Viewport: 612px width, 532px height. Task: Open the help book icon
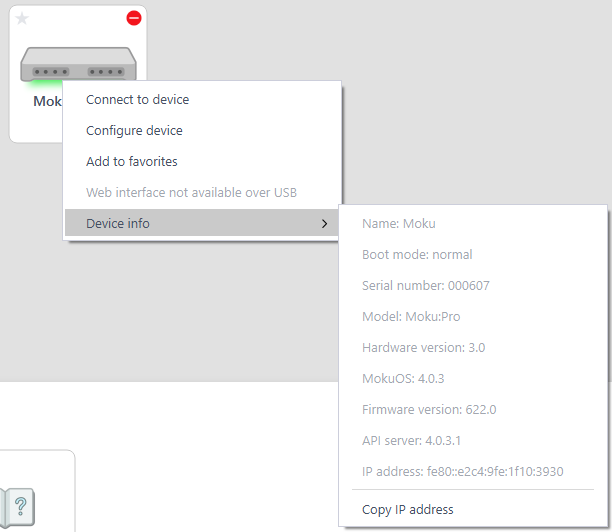click(x=18, y=507)
